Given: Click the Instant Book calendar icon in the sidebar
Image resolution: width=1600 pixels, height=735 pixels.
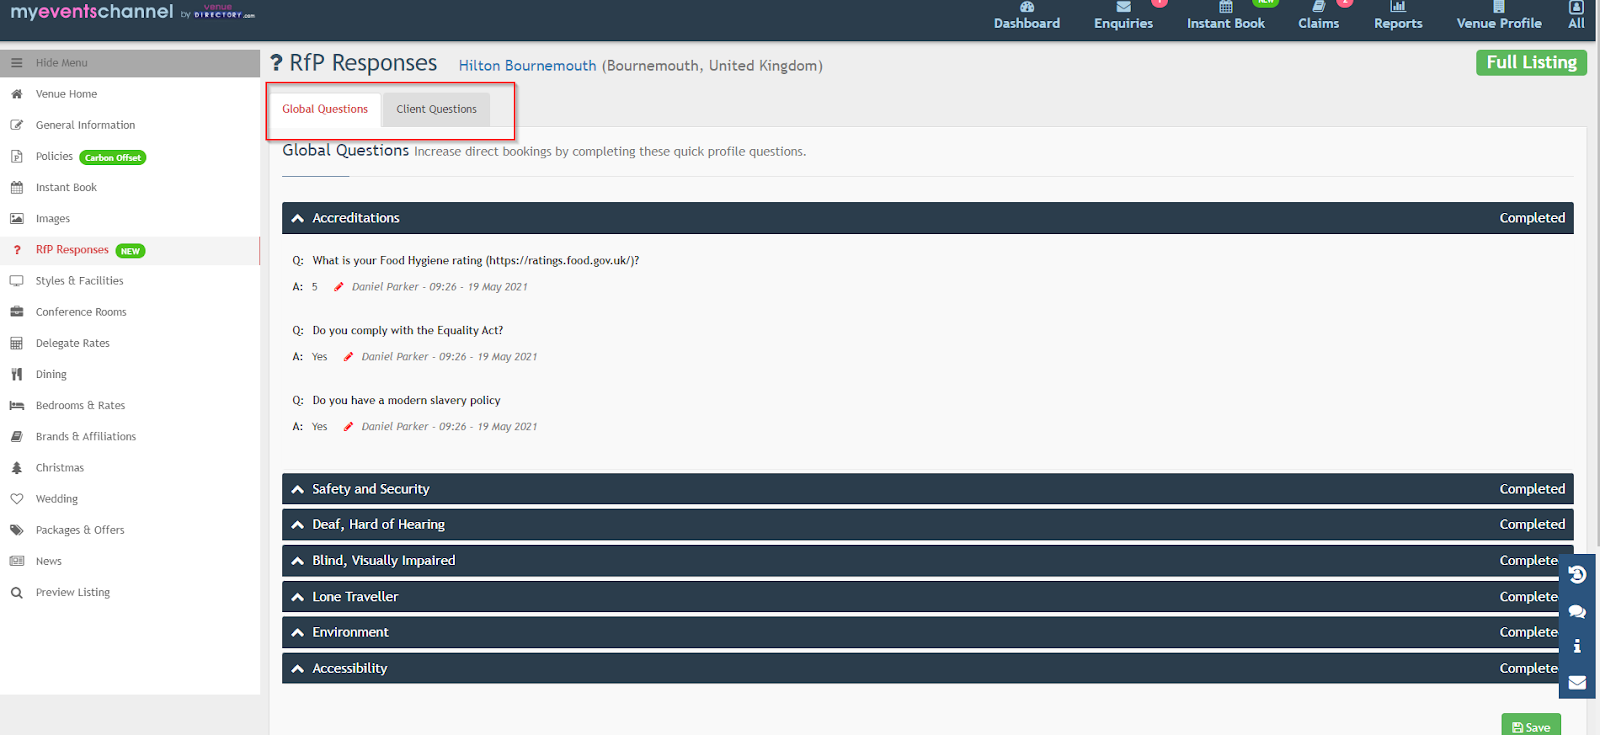Looking at the screenshot, I should (x=17, y=187).
